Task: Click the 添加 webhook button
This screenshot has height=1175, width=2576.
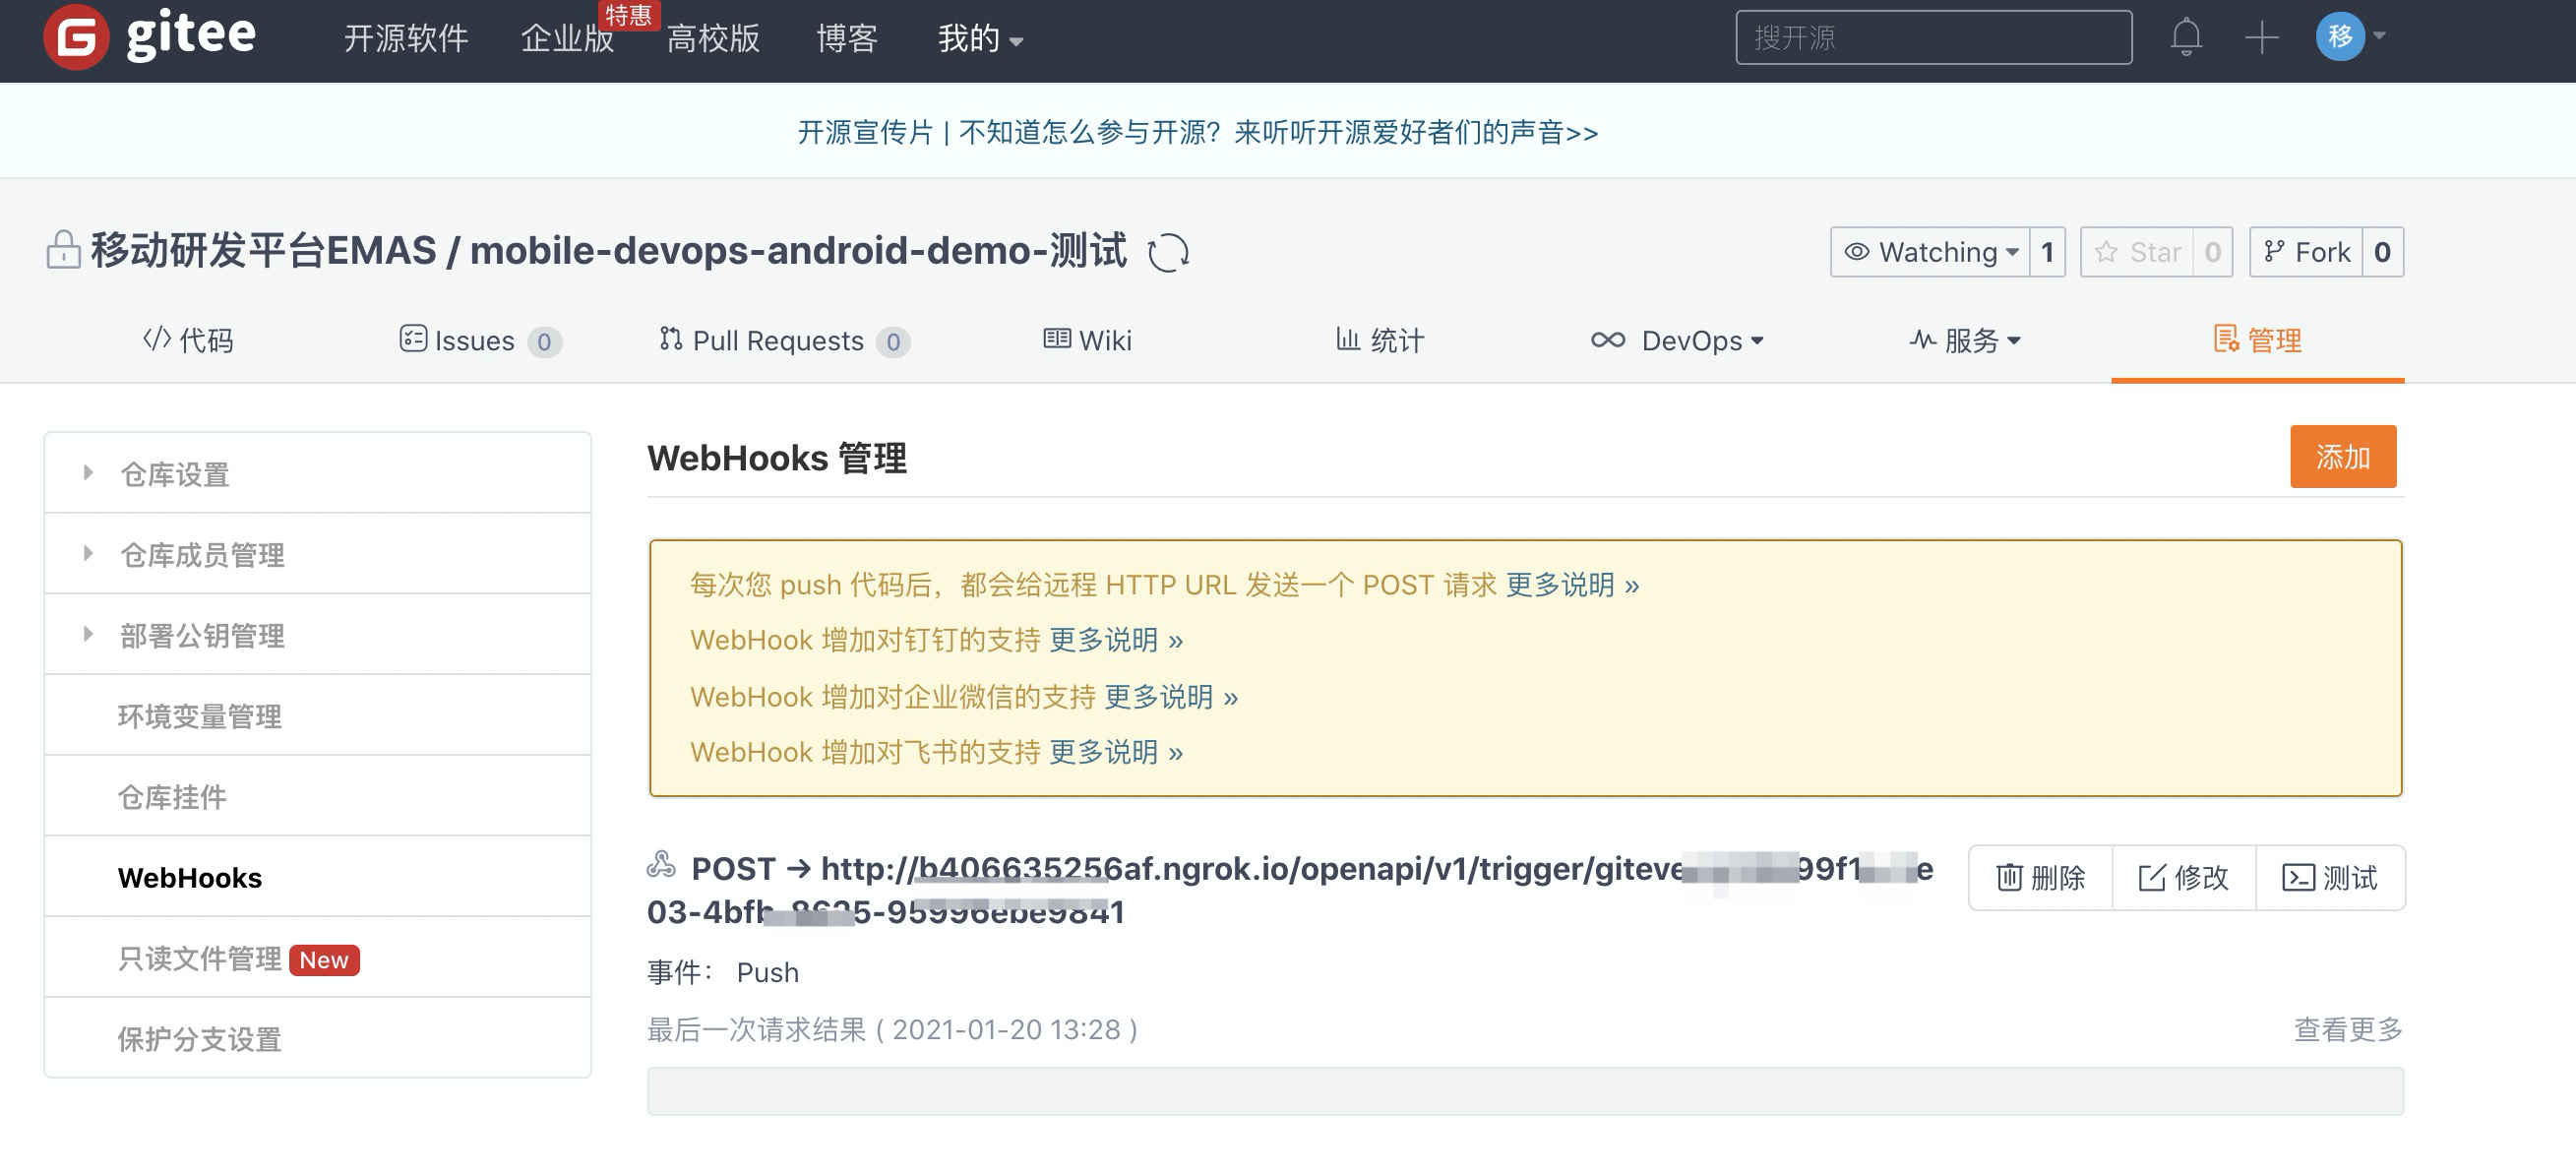Action: pyautogui.click(x=2343, y=457)
